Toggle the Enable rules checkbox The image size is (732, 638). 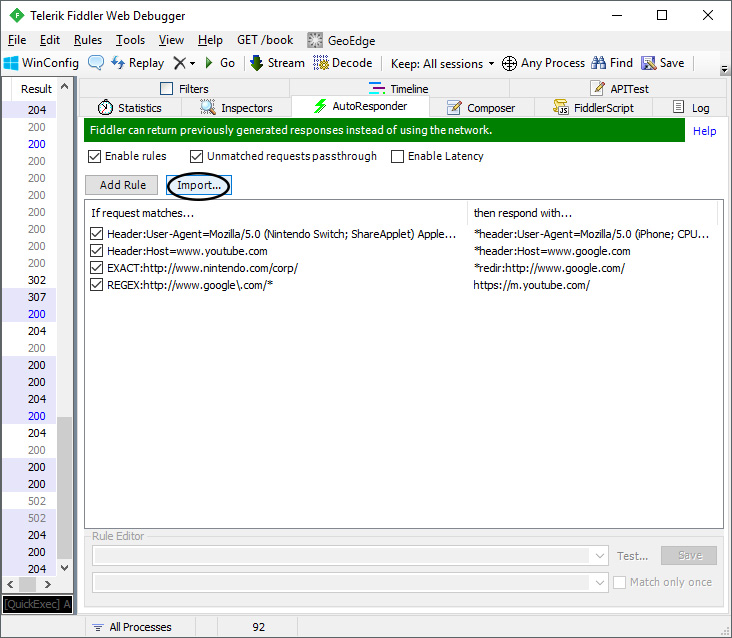(94, 156)
